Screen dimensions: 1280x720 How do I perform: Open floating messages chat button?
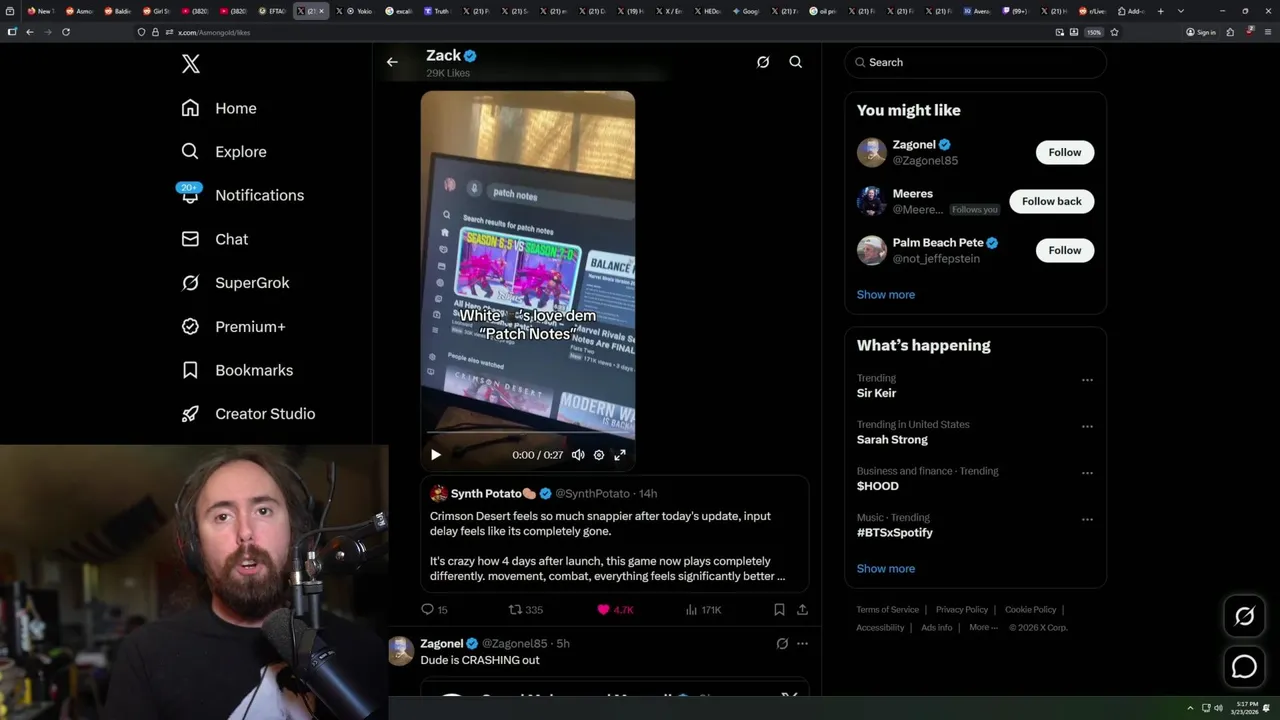click(1245, 666)
